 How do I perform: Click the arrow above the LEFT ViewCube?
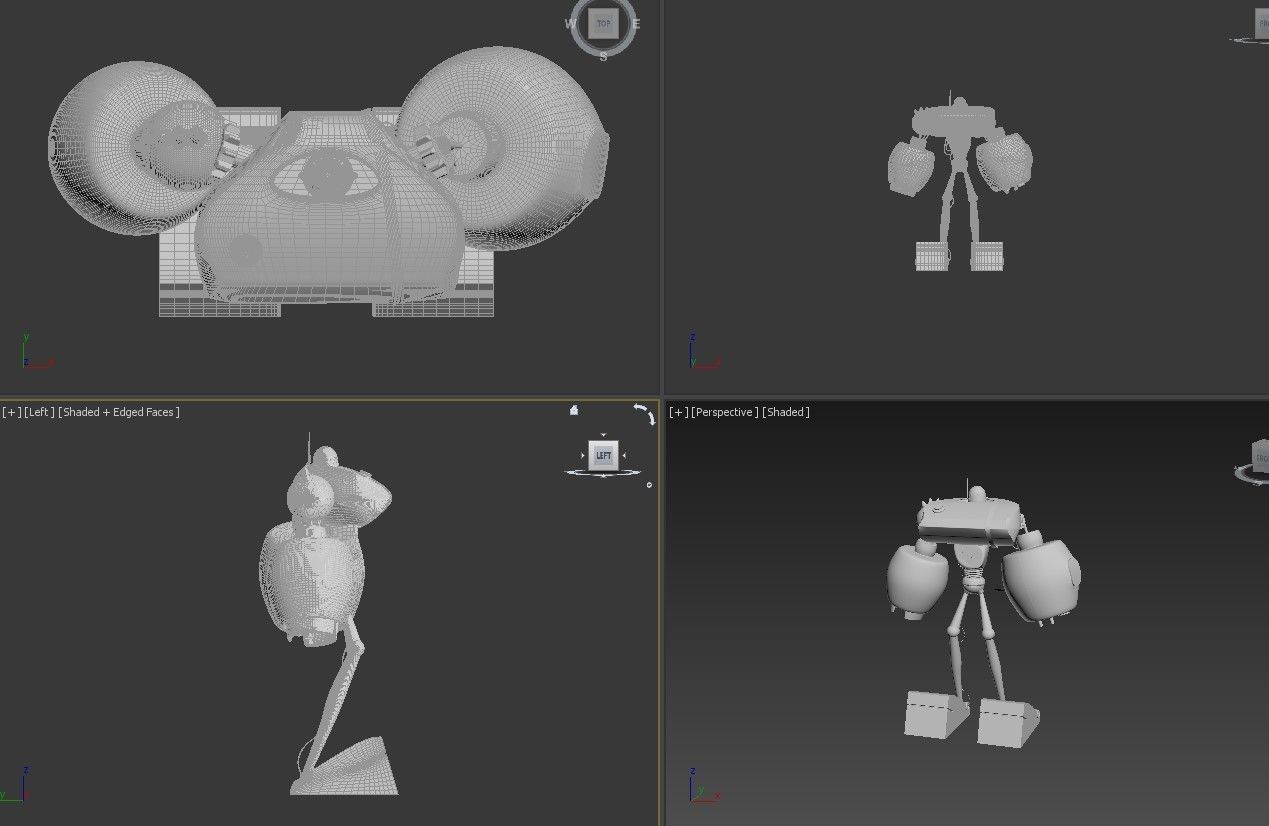click(x=603, y=435)
